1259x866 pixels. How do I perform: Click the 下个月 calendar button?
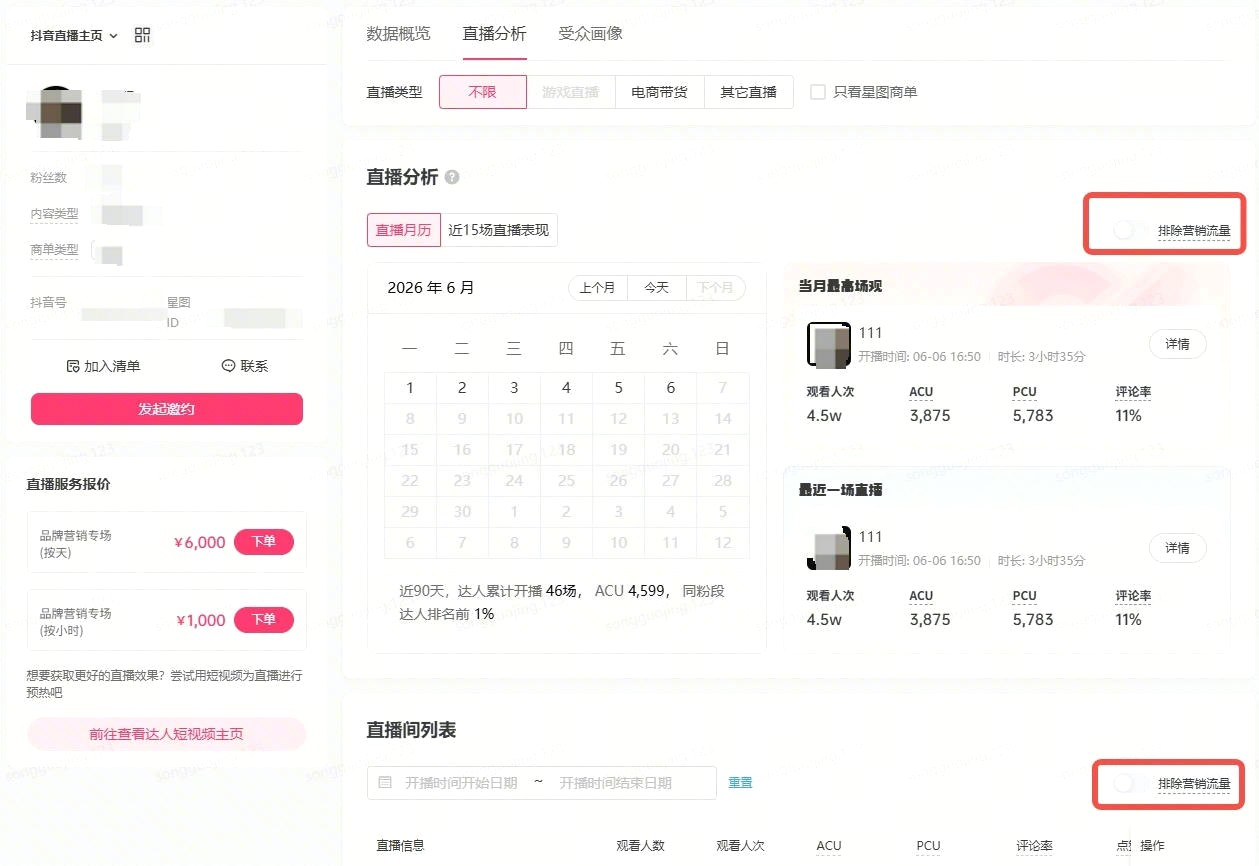[715, 288]
